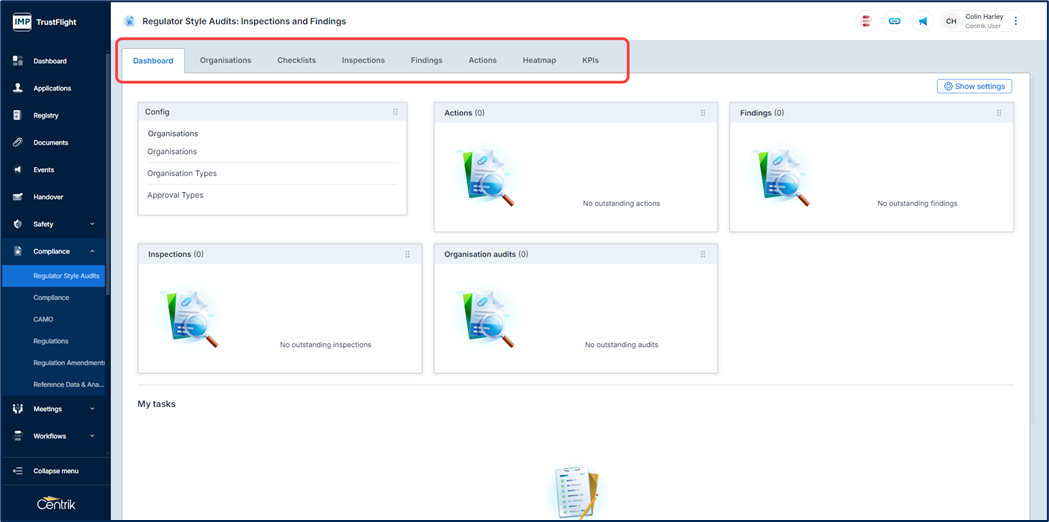Viewport: 1049px width, 522px height.
Task: Click the Events icon in sidebar
Action: (x=17, y=170)
